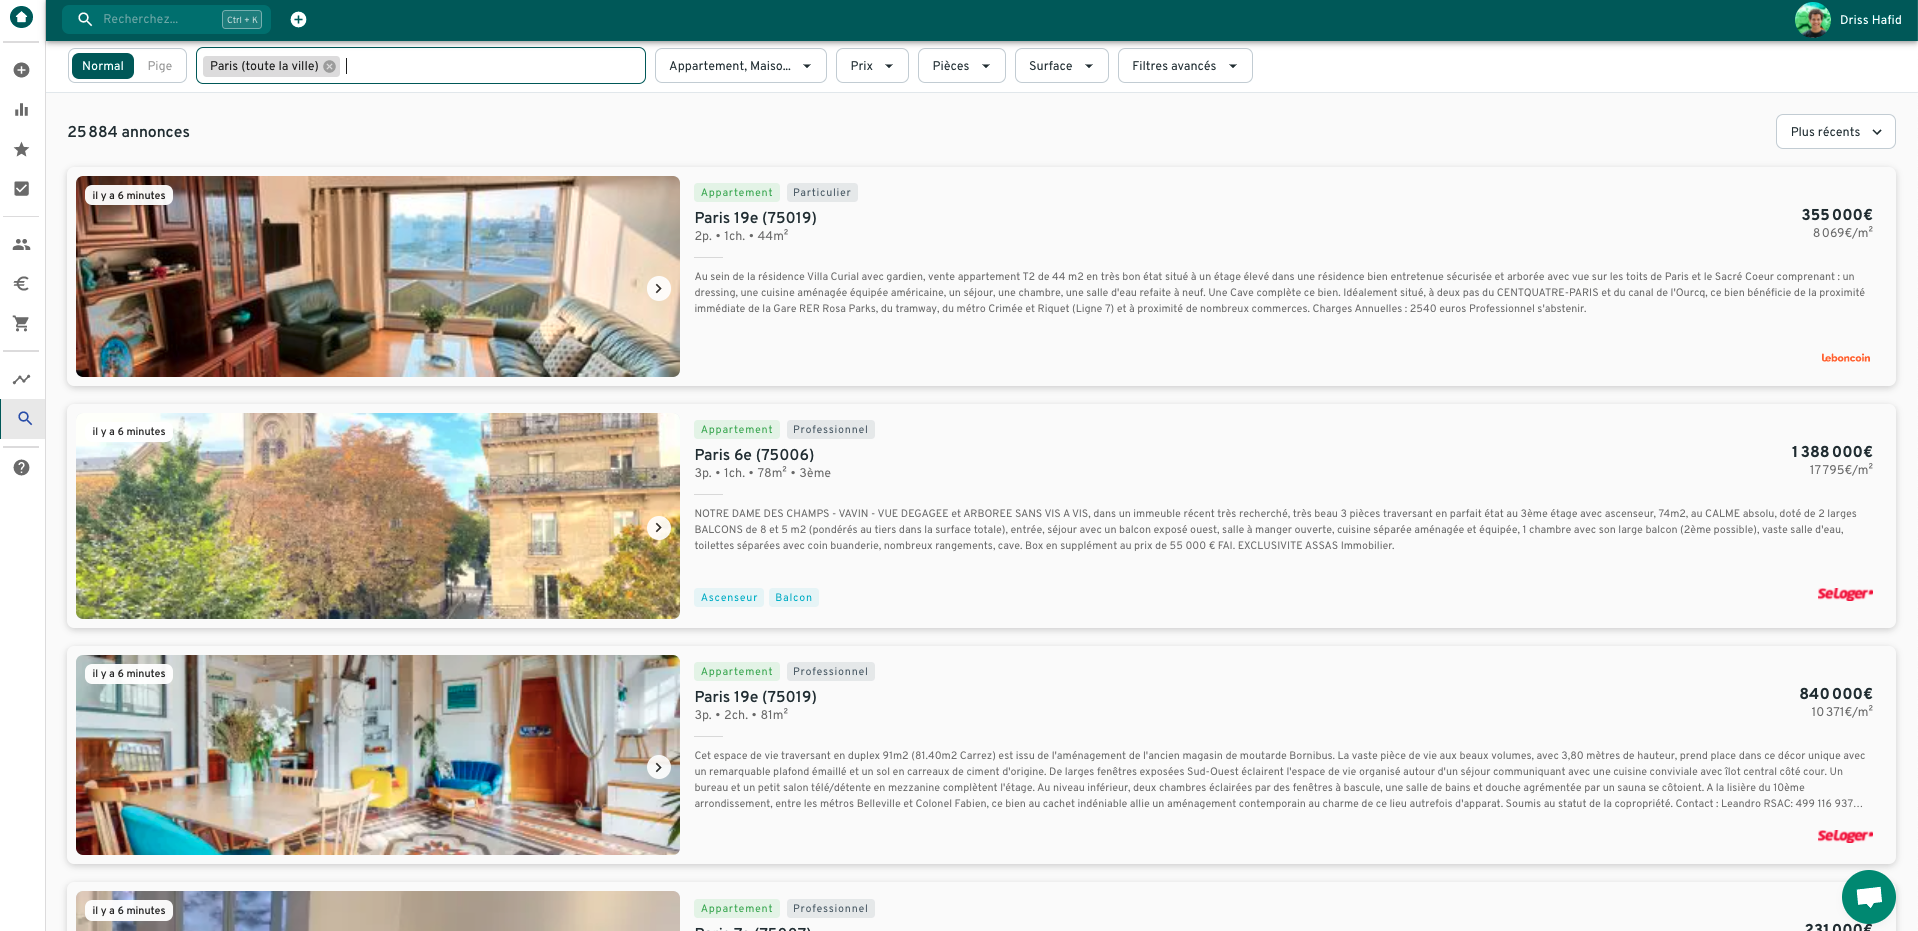
Task: Open listing title Paris 6e (75006)
Action: pyautogui.click(x=754, y=455)
